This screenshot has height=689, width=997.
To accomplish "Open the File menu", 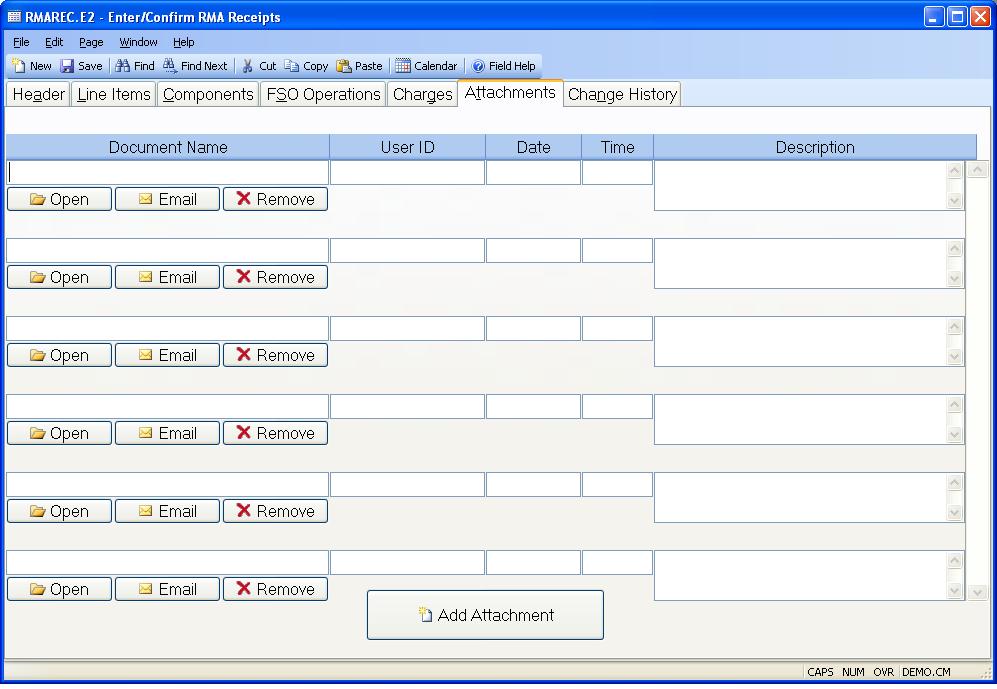I will 21,42.
